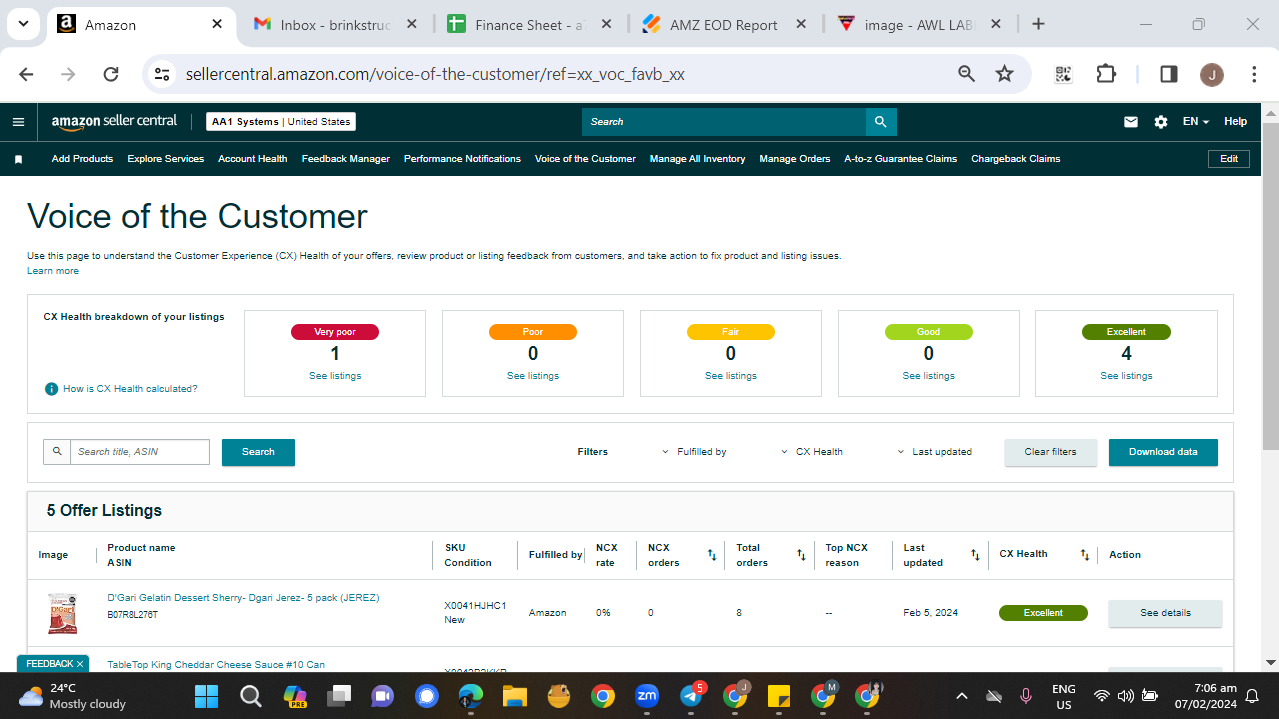
Task: Click the browser back arrow
Action: pyautogui.click(x=27, y=74)
